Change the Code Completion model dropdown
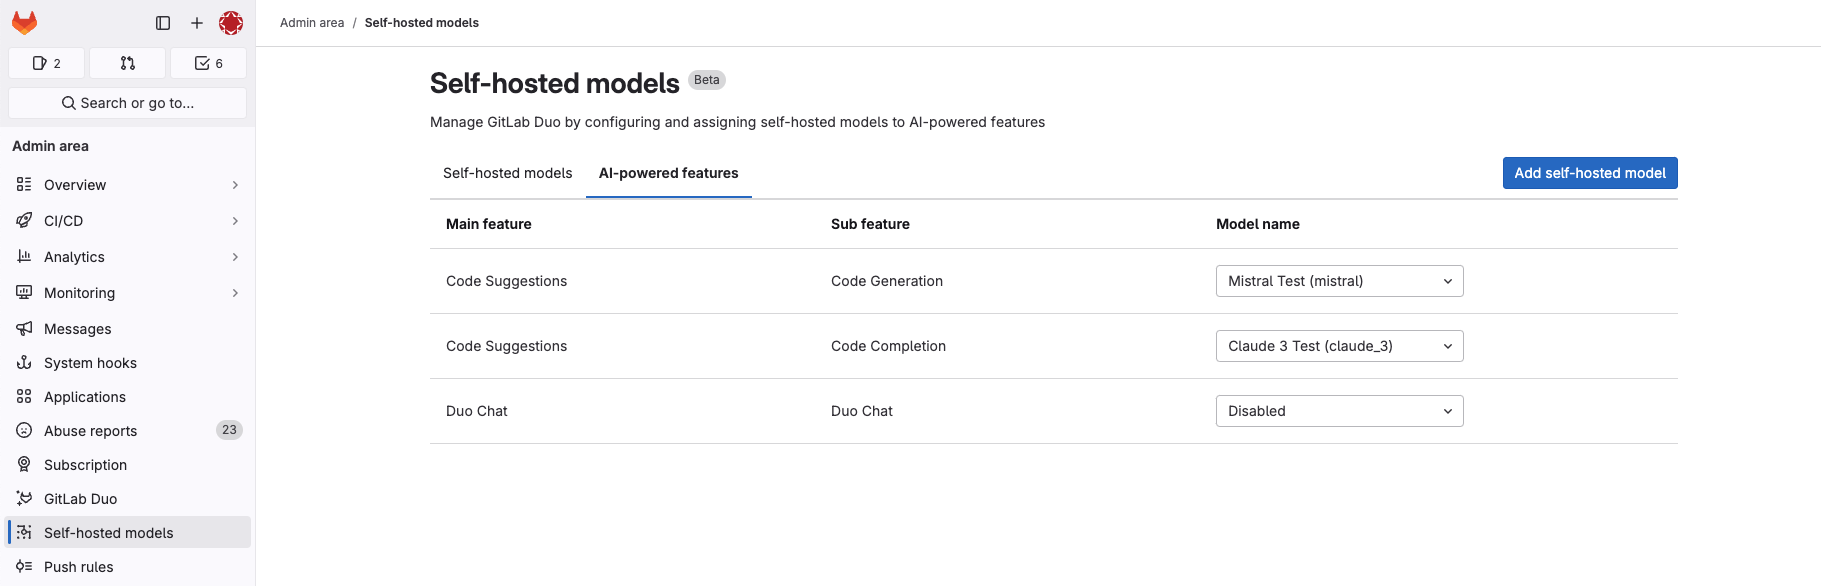The height and width of the screenshot is (586, 1821). pyautogui.click(x=1339, y=345)
